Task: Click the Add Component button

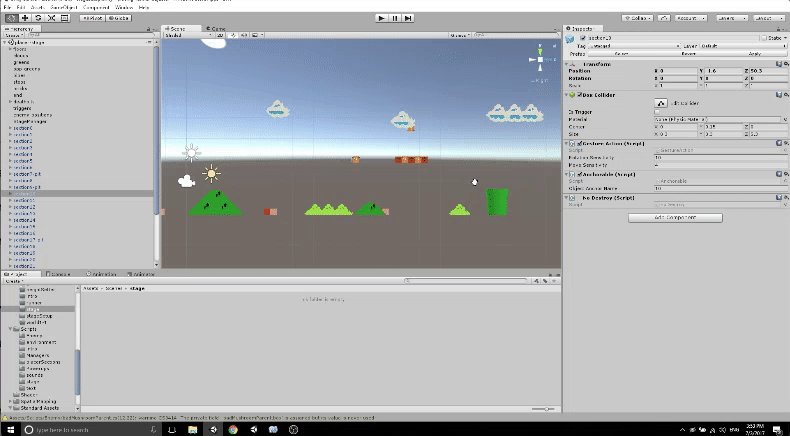Action: click(x=675, y=218)
